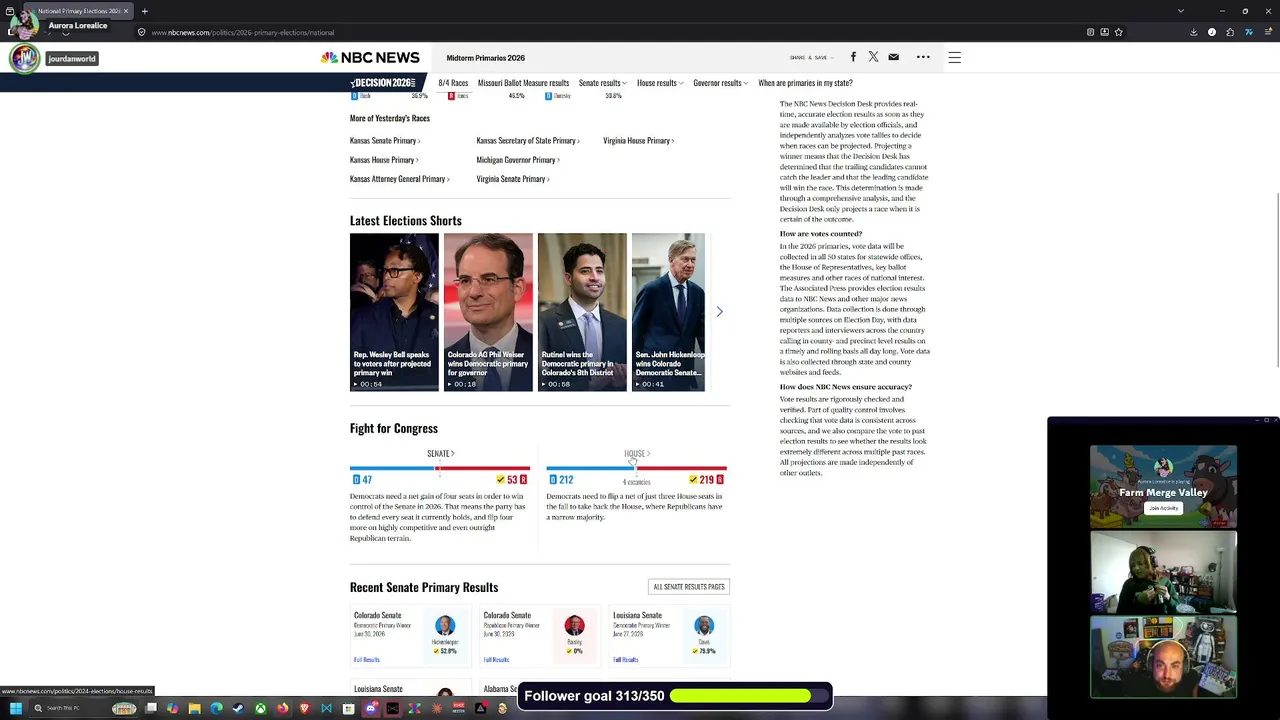Click the House seat balance bar
This screenshot has width=1280, height=720.
(636, 468)
